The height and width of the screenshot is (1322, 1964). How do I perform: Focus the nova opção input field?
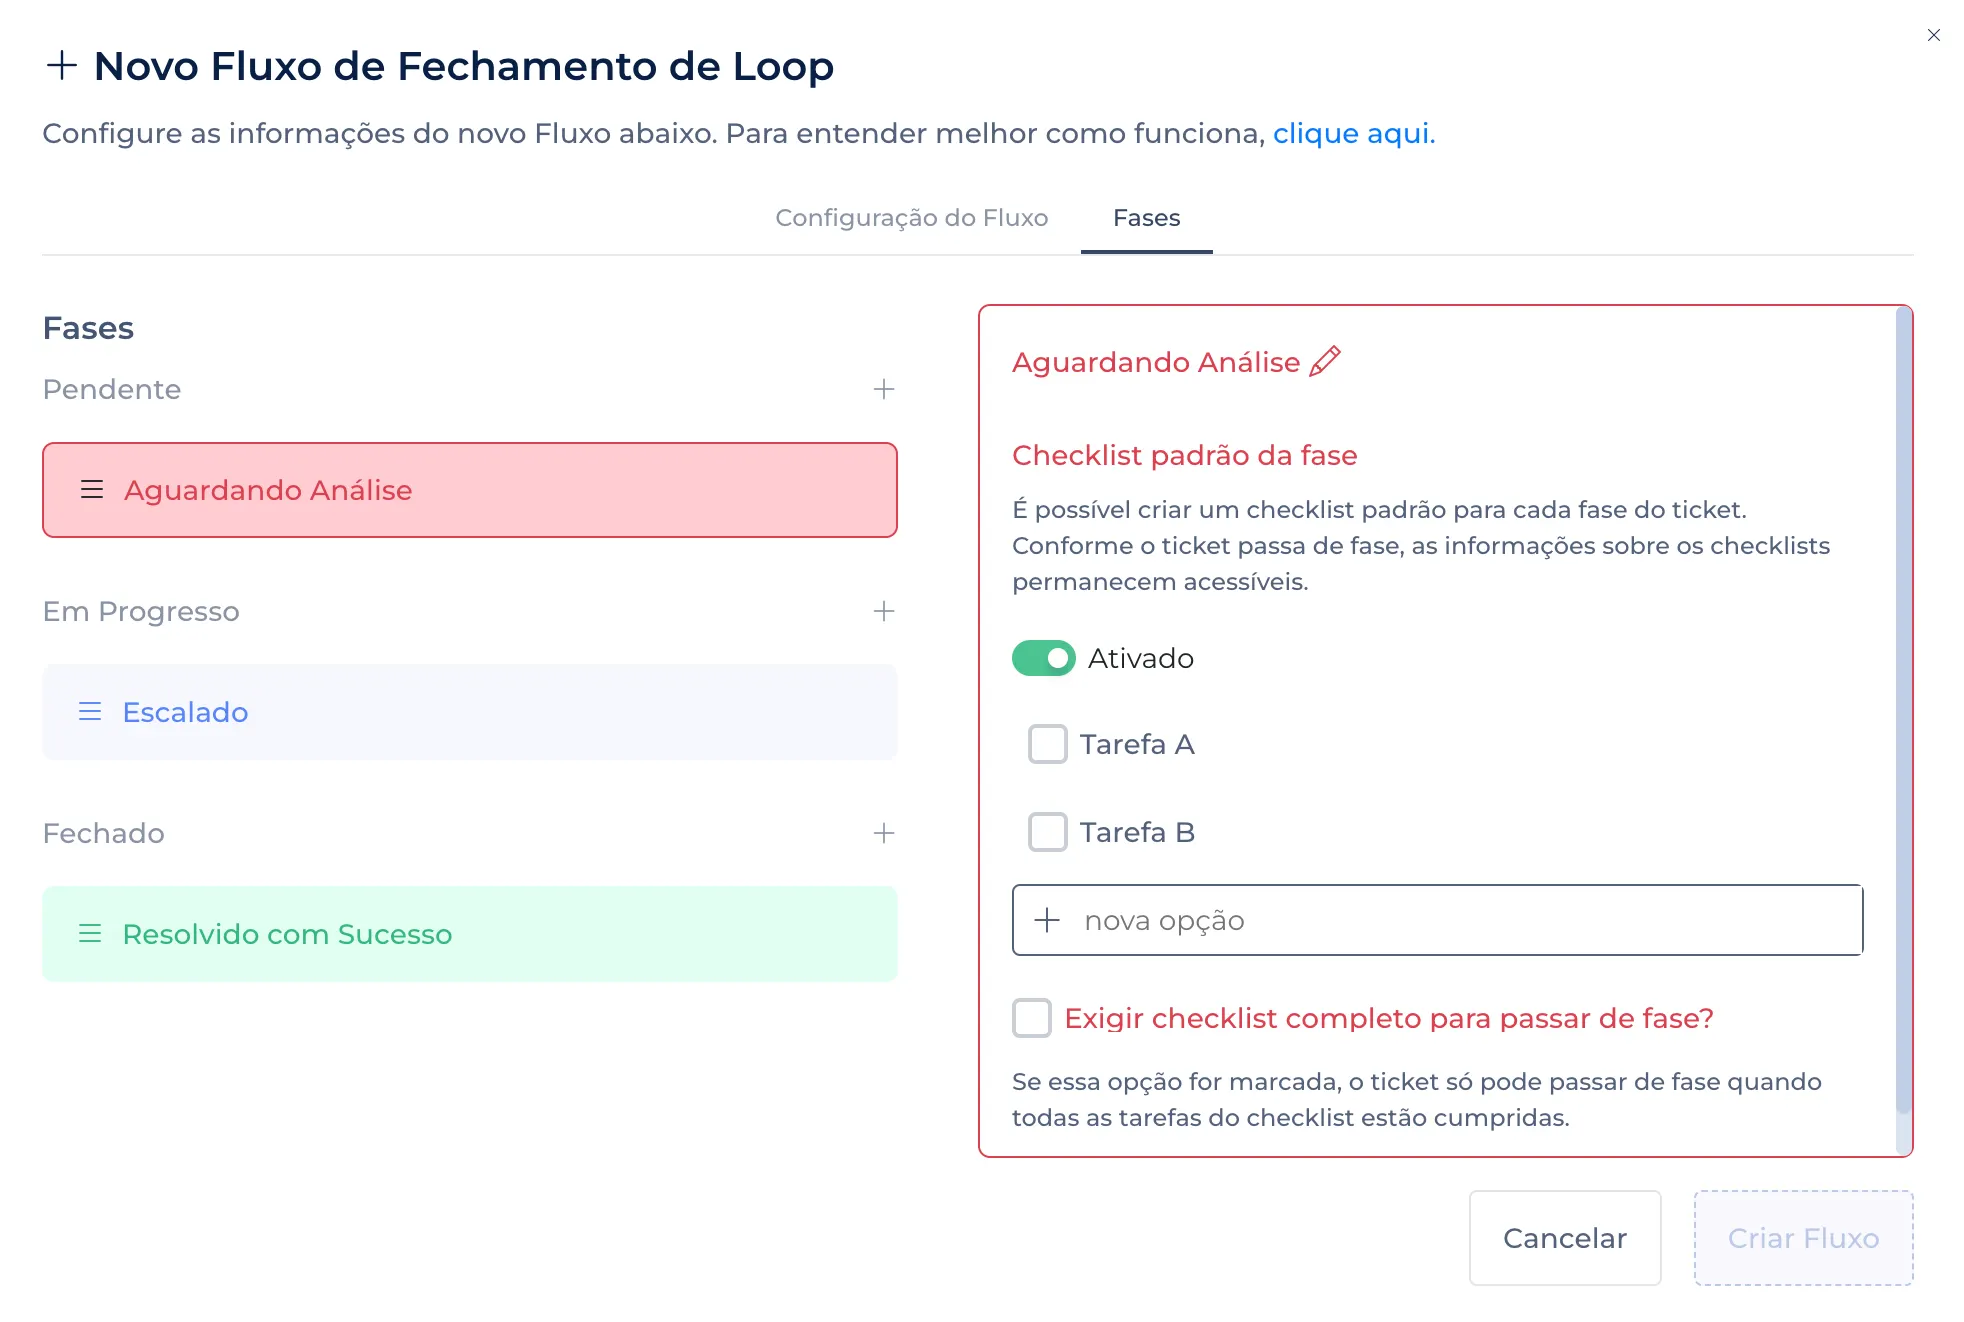1460,920
